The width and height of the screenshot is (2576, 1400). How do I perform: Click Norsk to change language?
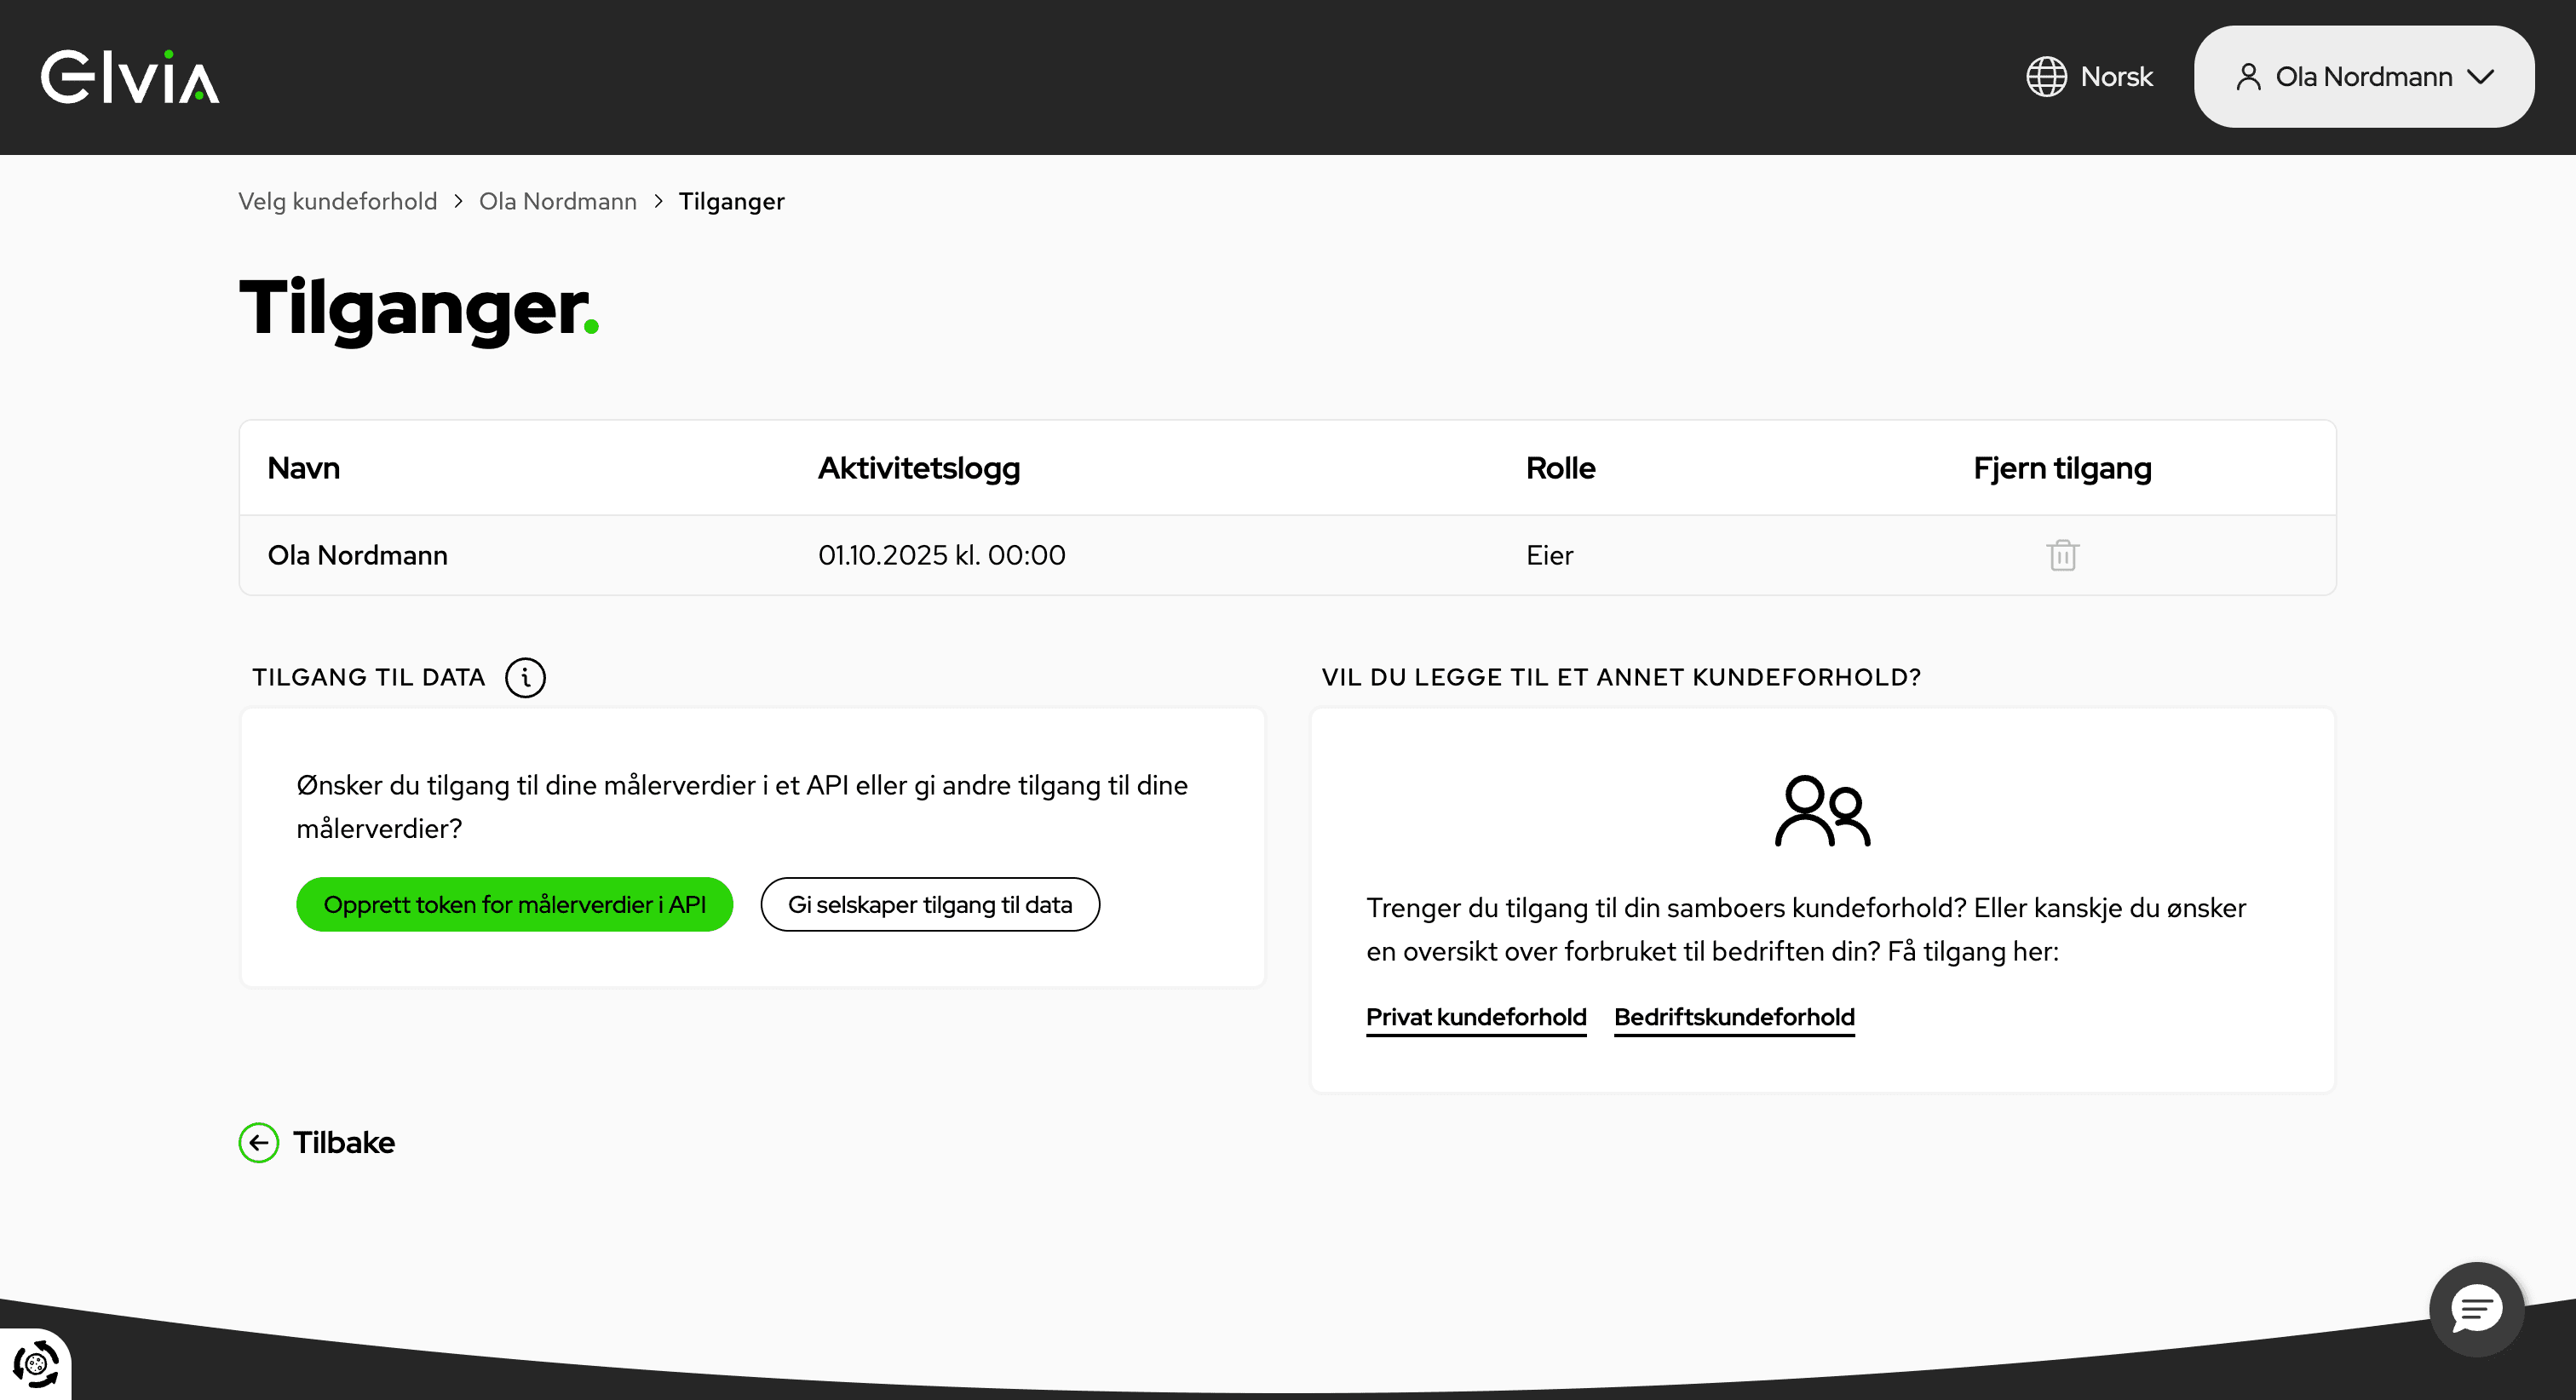coord(2116,76)
